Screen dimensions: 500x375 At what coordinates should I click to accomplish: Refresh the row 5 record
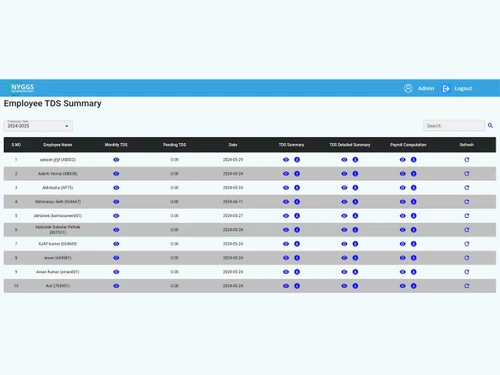[x=467, y=216]
